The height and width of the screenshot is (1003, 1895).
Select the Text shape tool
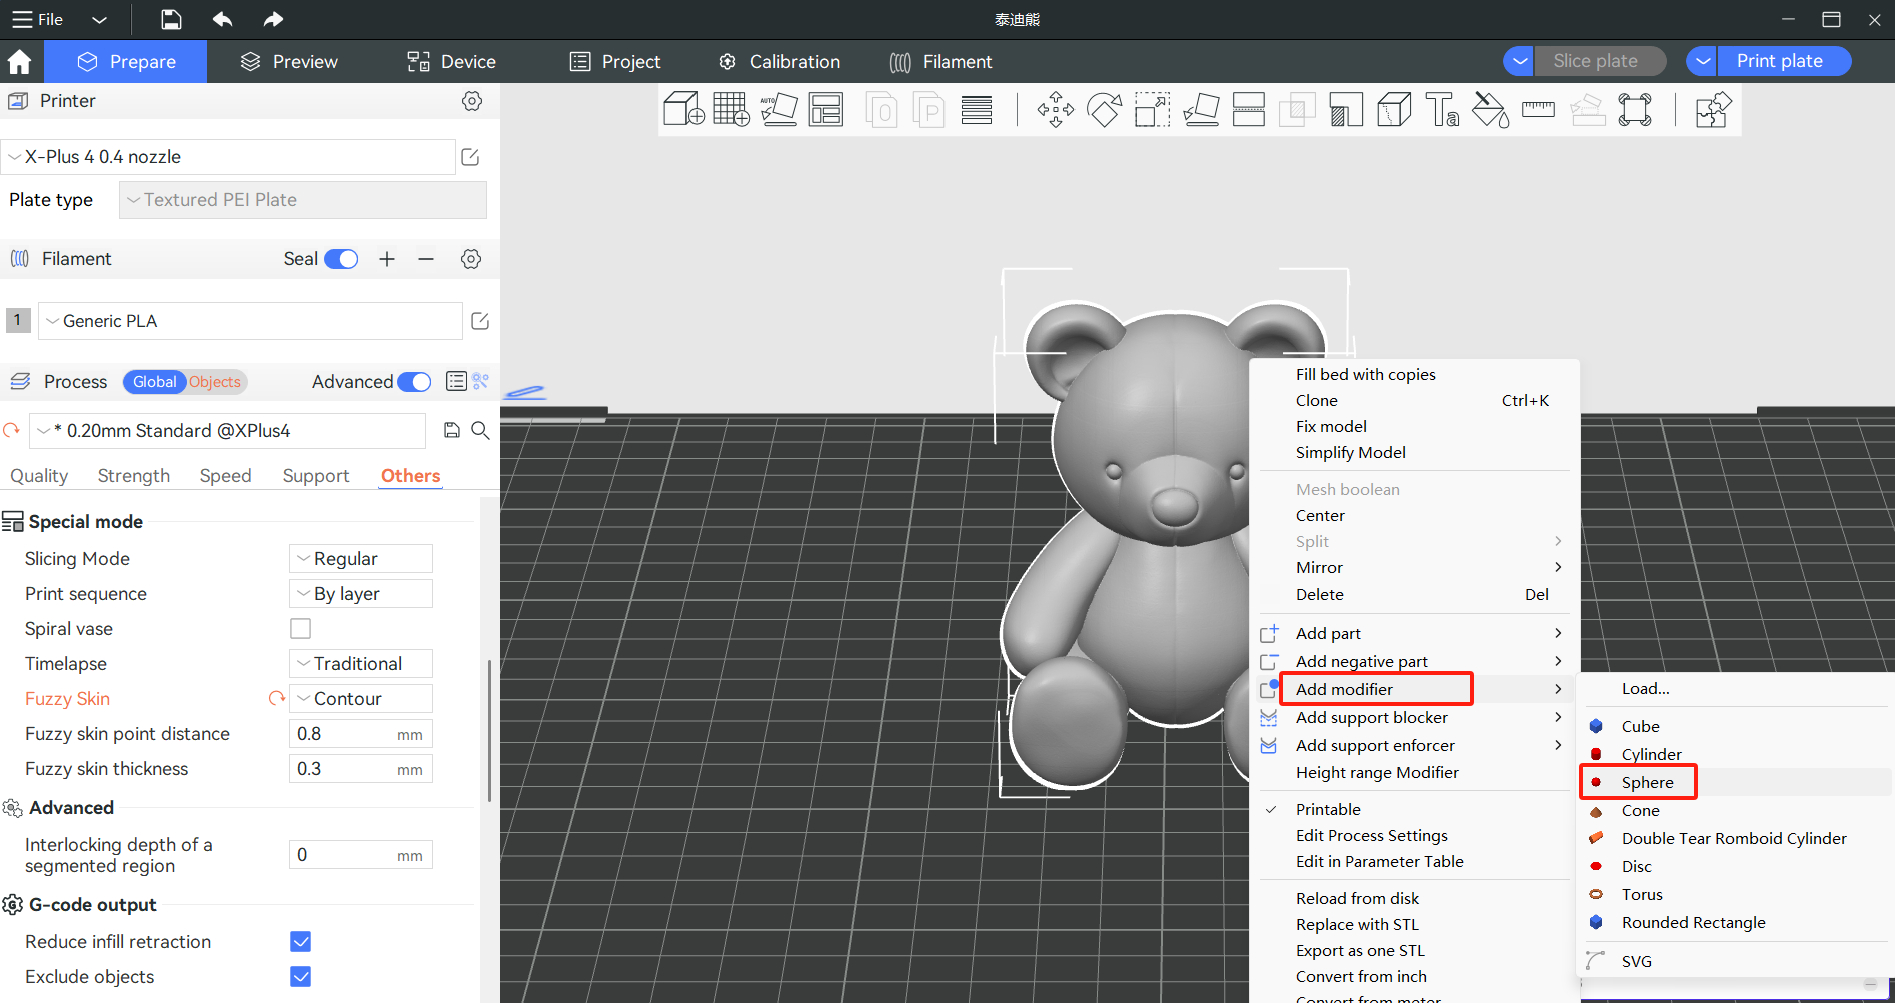(x=1442, y=109)
